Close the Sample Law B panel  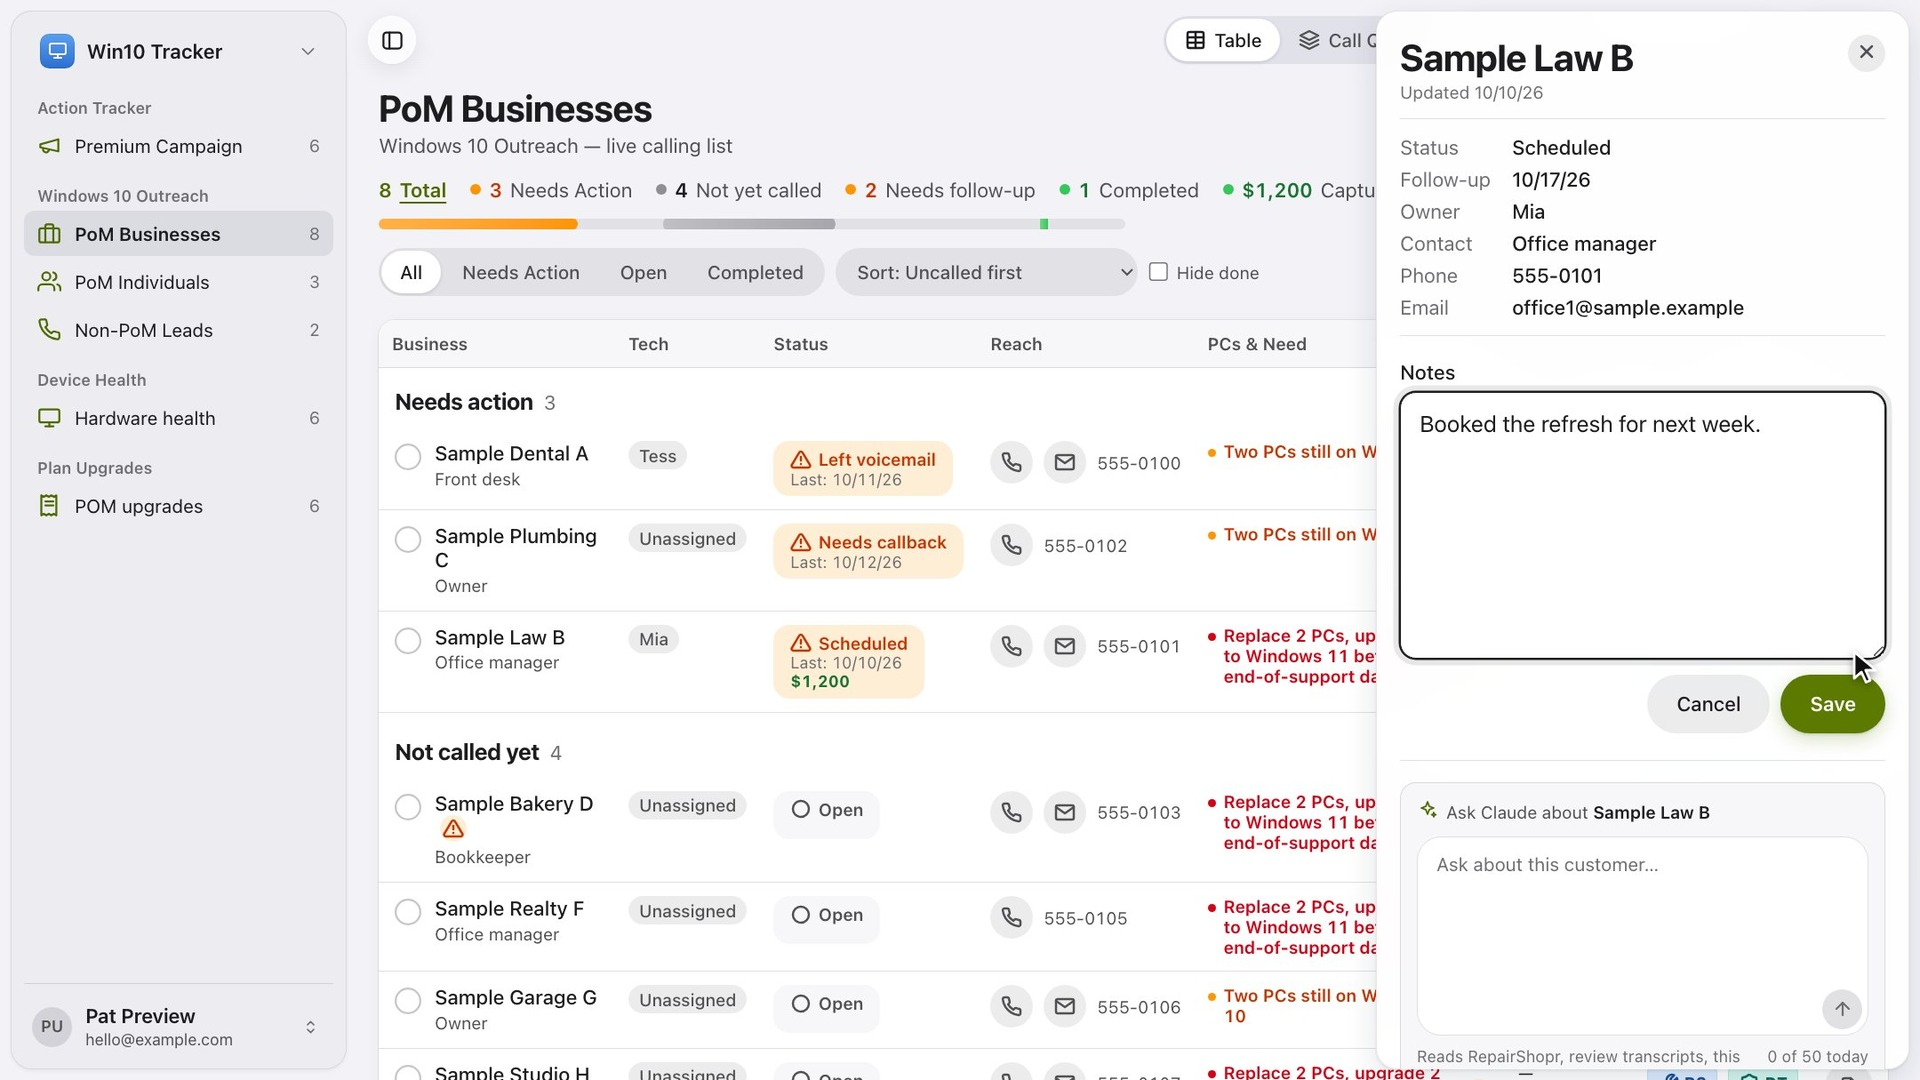click(1866, 52)
